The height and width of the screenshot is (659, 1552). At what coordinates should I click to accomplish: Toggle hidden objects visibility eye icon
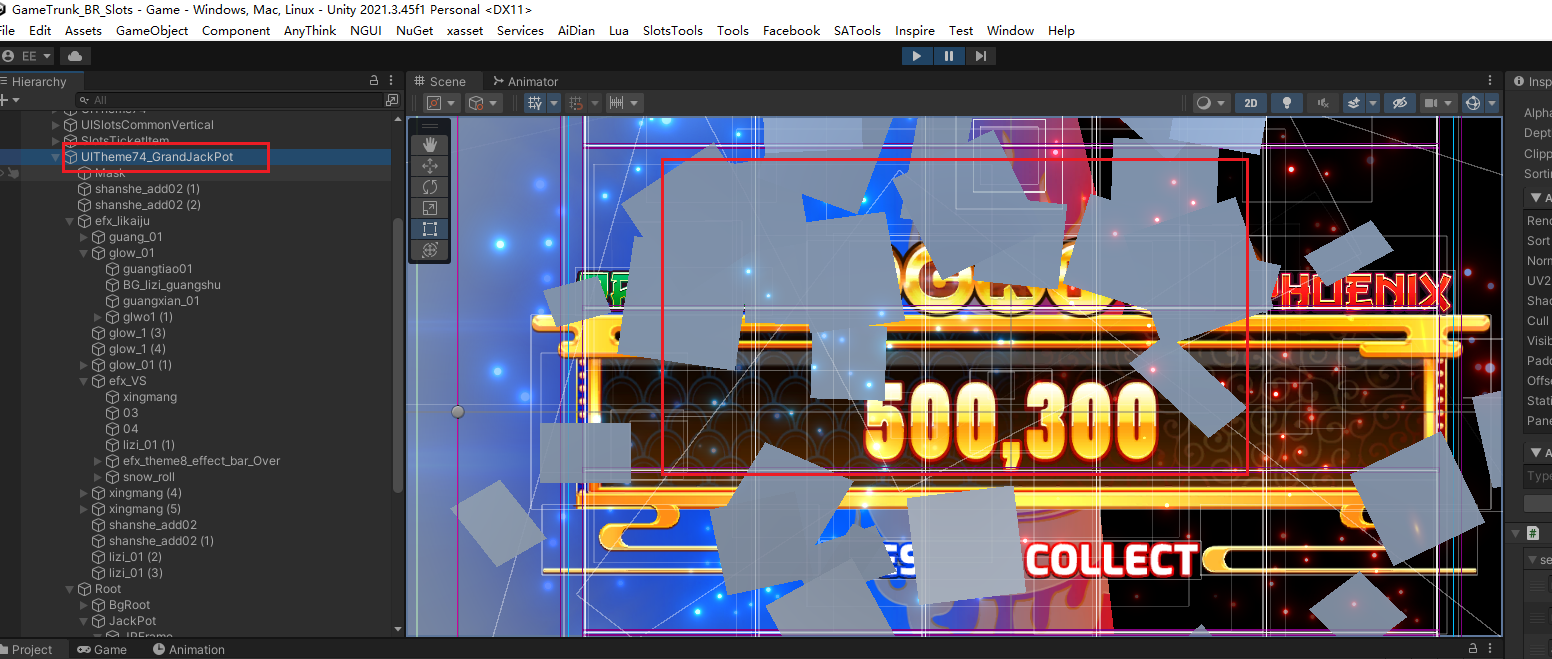[1399, 103]
